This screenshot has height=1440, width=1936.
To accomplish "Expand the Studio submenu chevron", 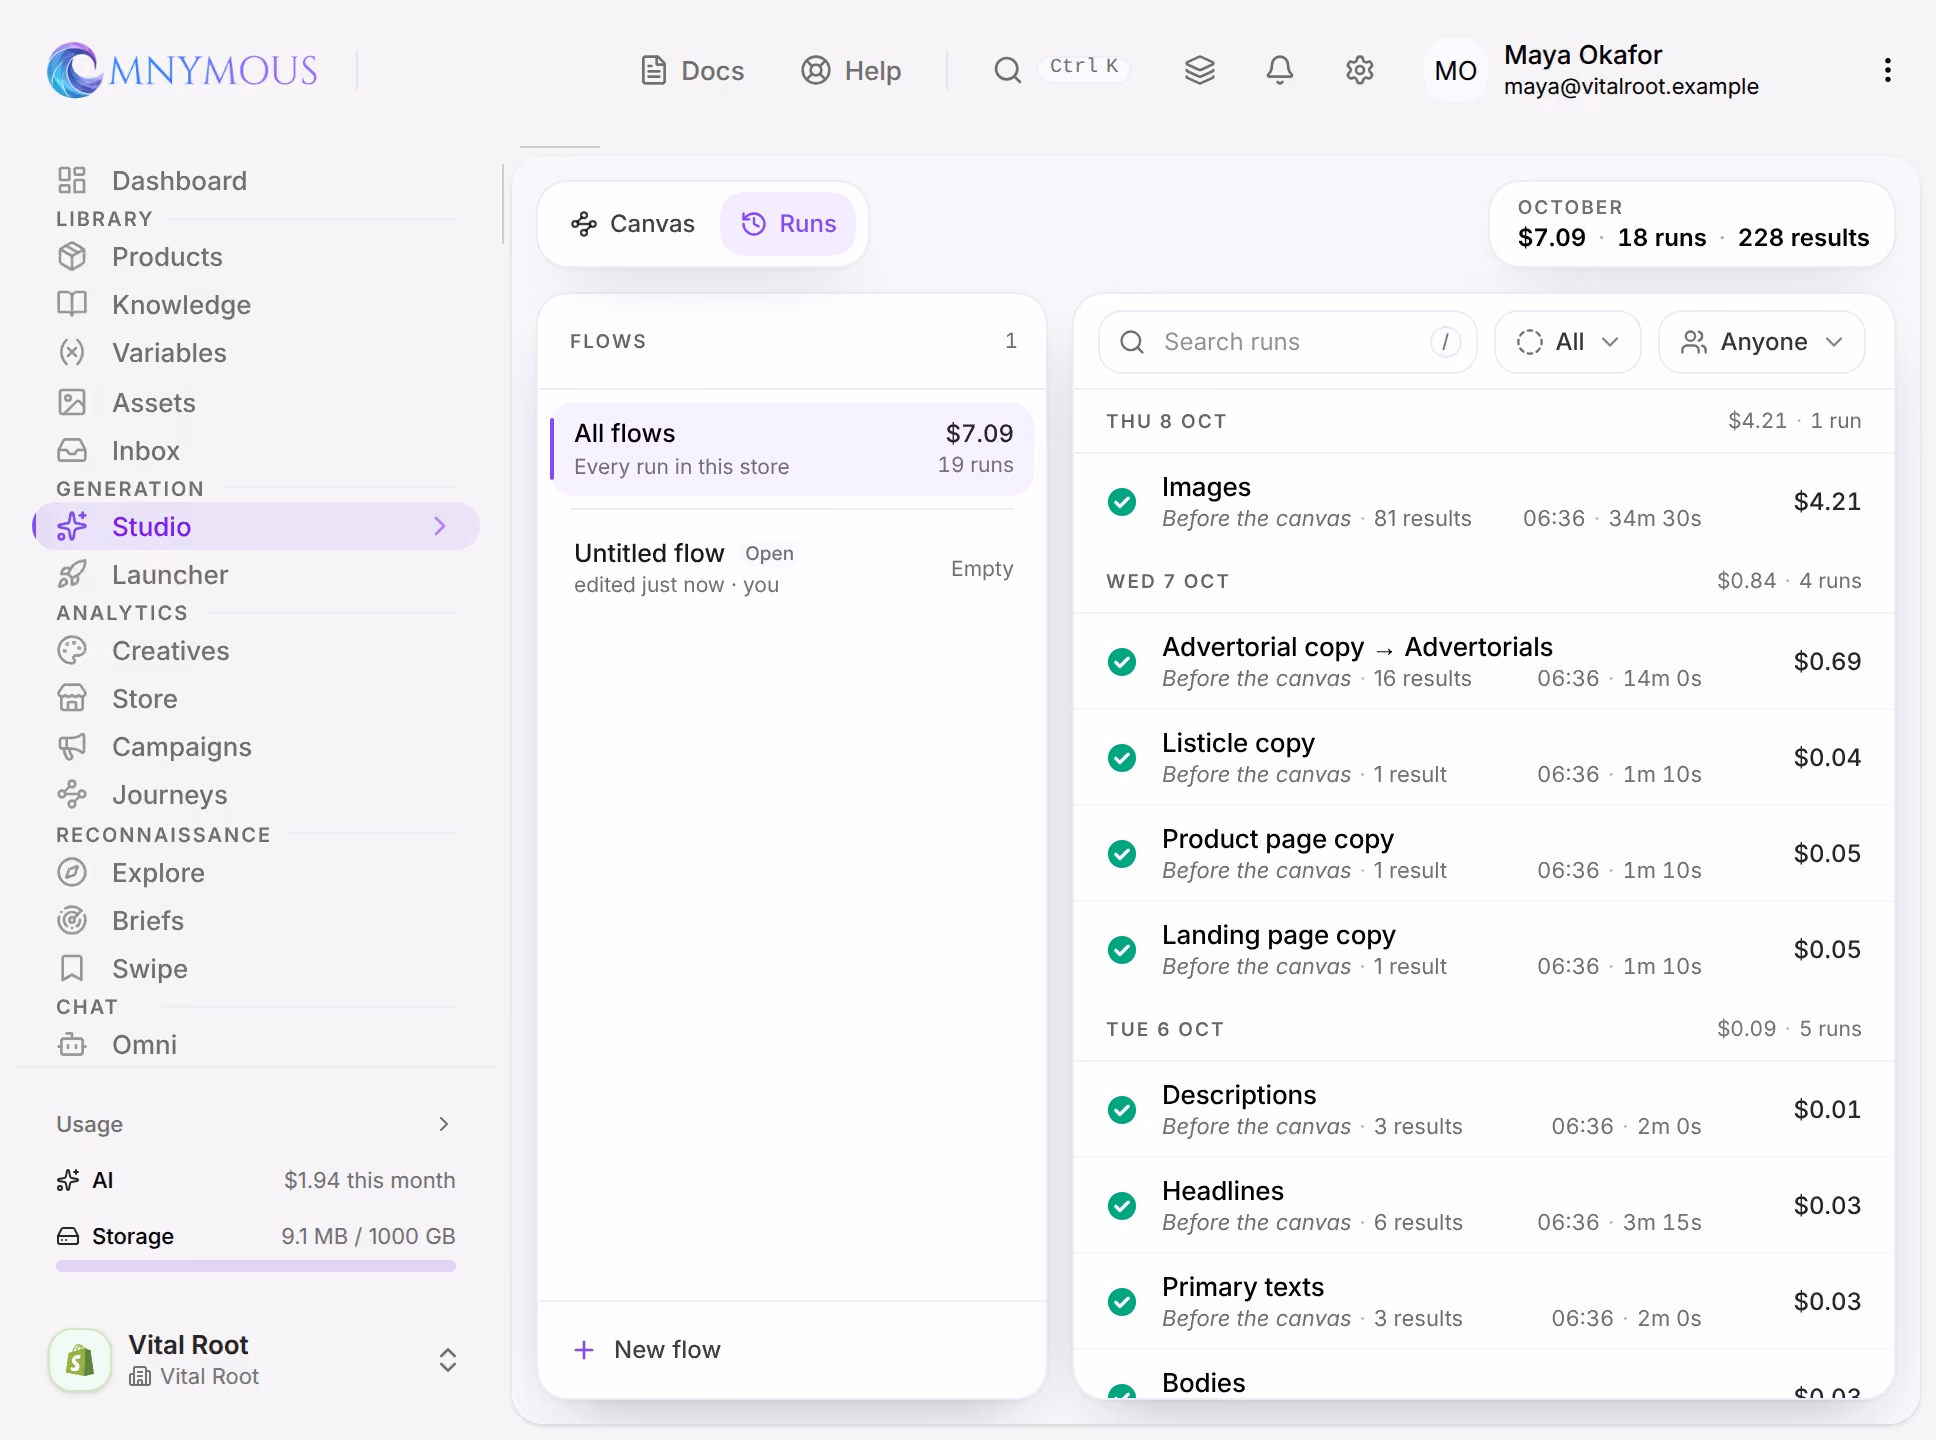I will (x=440, y=527).
